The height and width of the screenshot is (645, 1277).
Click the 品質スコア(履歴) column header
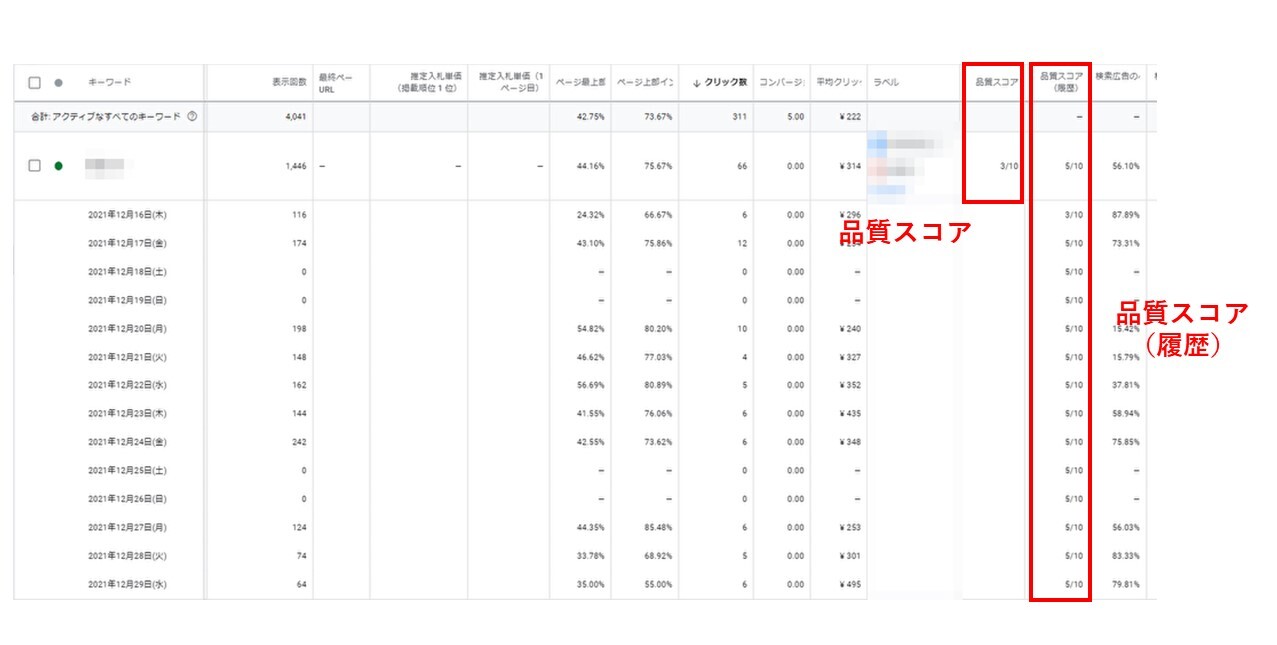point(1061,82)
